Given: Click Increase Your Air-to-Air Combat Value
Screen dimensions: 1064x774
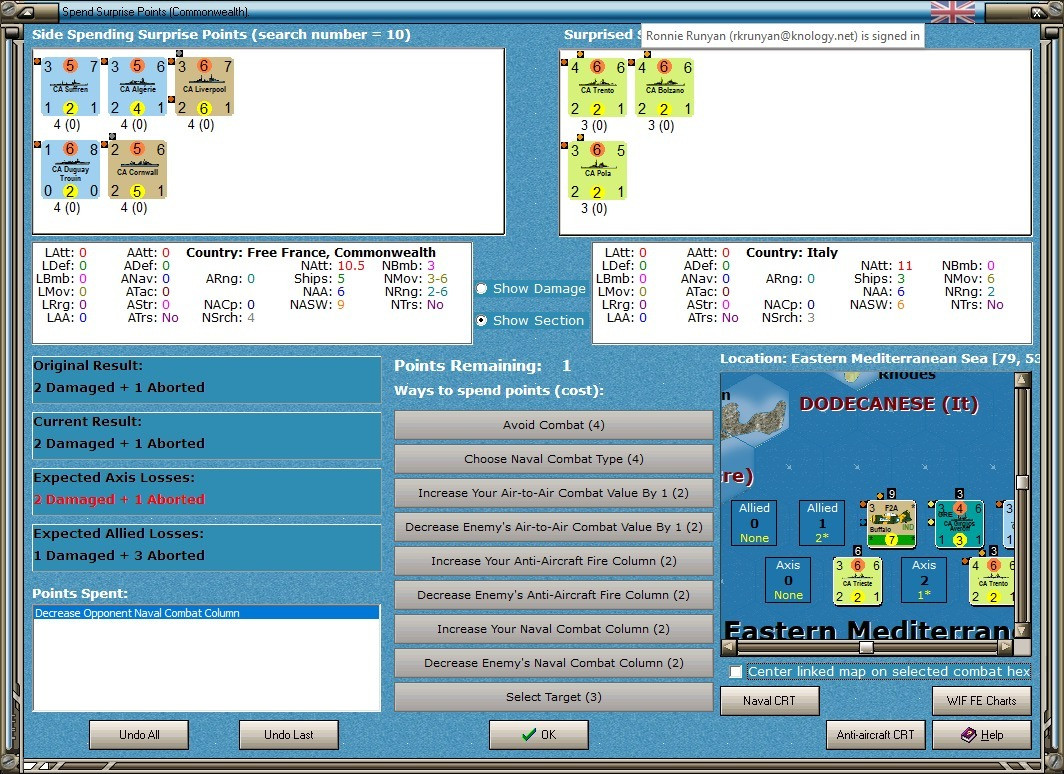Looking at the screenshot, I should tap(554, 492).
